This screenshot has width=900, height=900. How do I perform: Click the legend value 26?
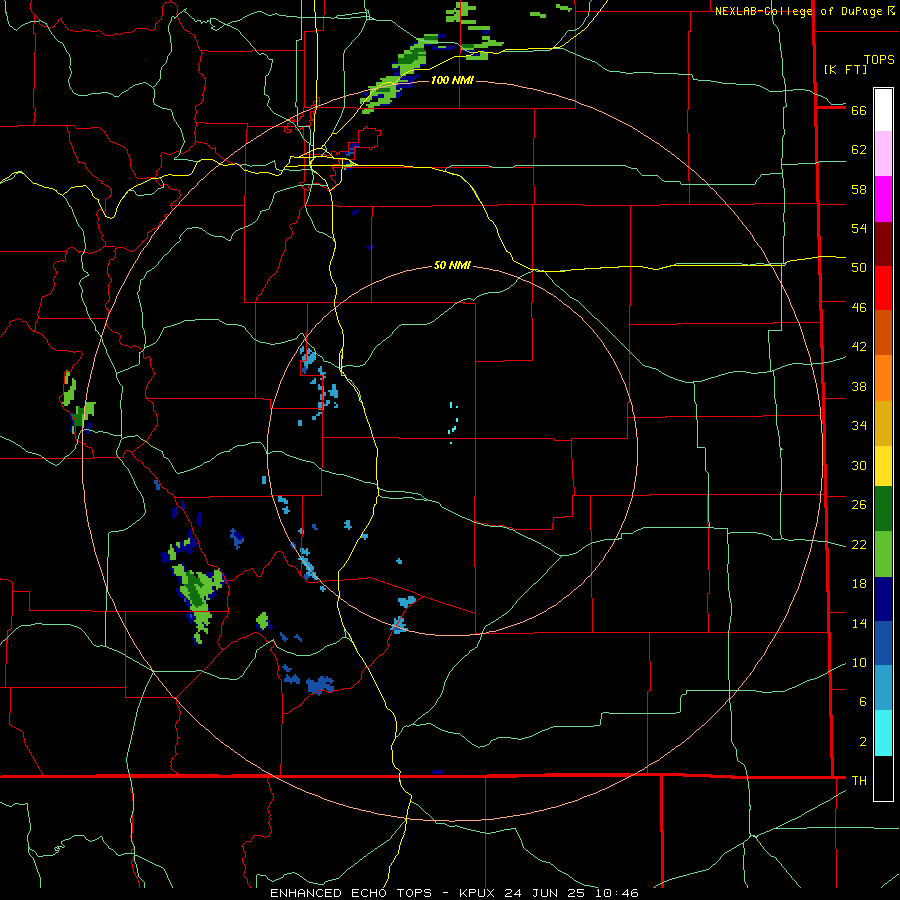click(x=859, y=505)
